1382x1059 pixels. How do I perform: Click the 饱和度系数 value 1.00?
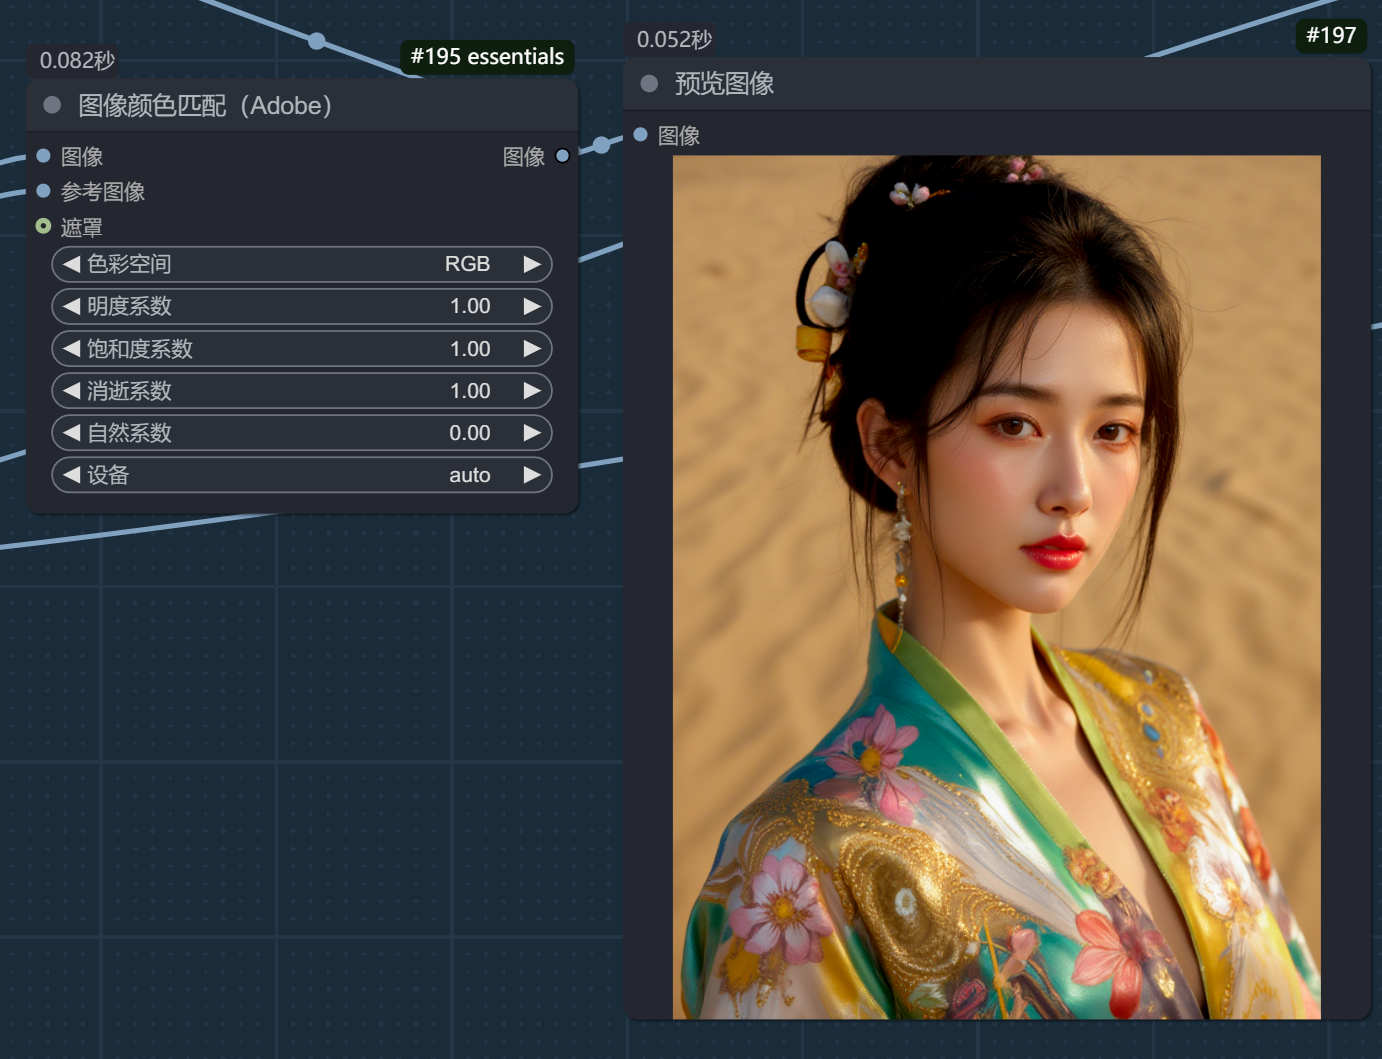tap(470, 349)
